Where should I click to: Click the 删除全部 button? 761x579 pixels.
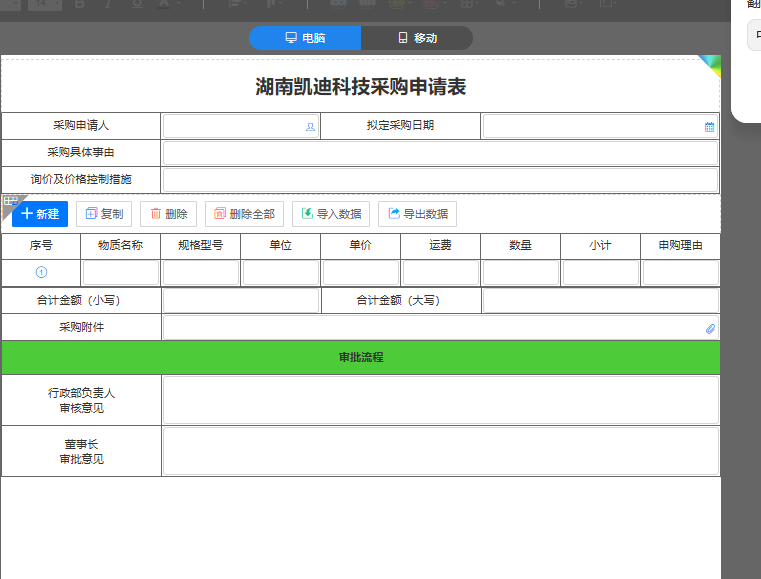244,214
